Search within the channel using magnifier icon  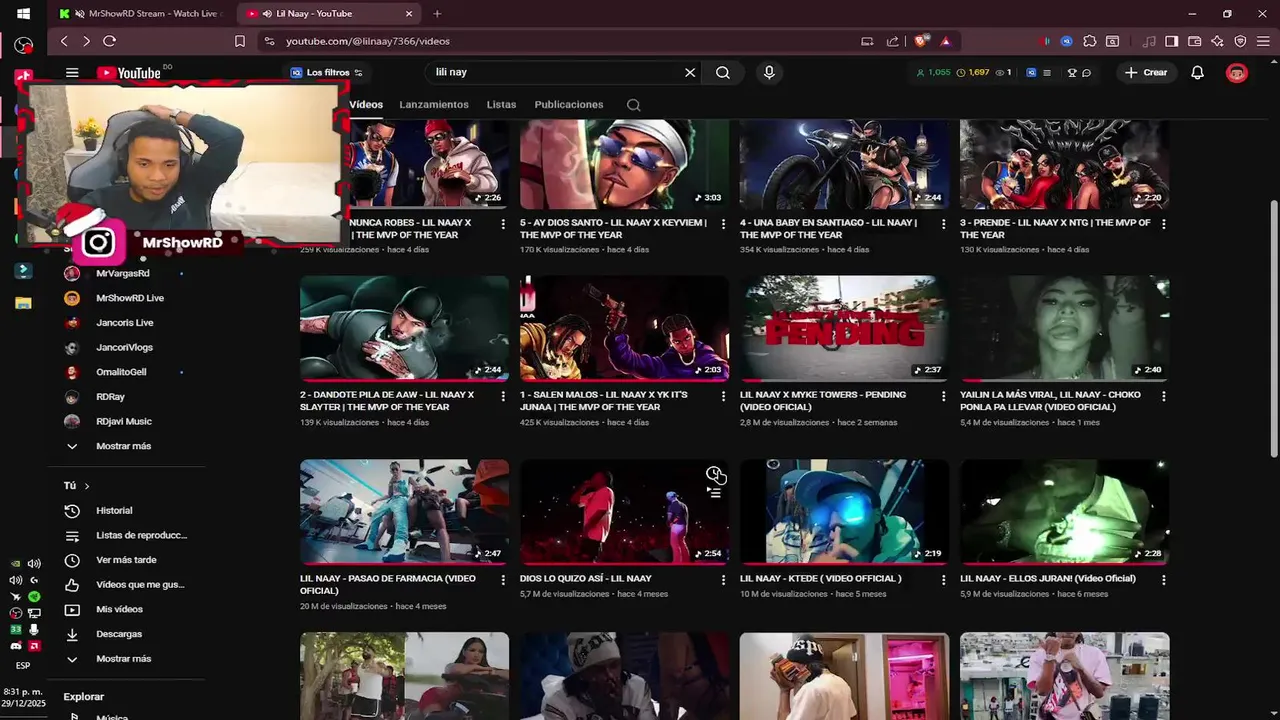pyautogui.click(x=633, y=105)
